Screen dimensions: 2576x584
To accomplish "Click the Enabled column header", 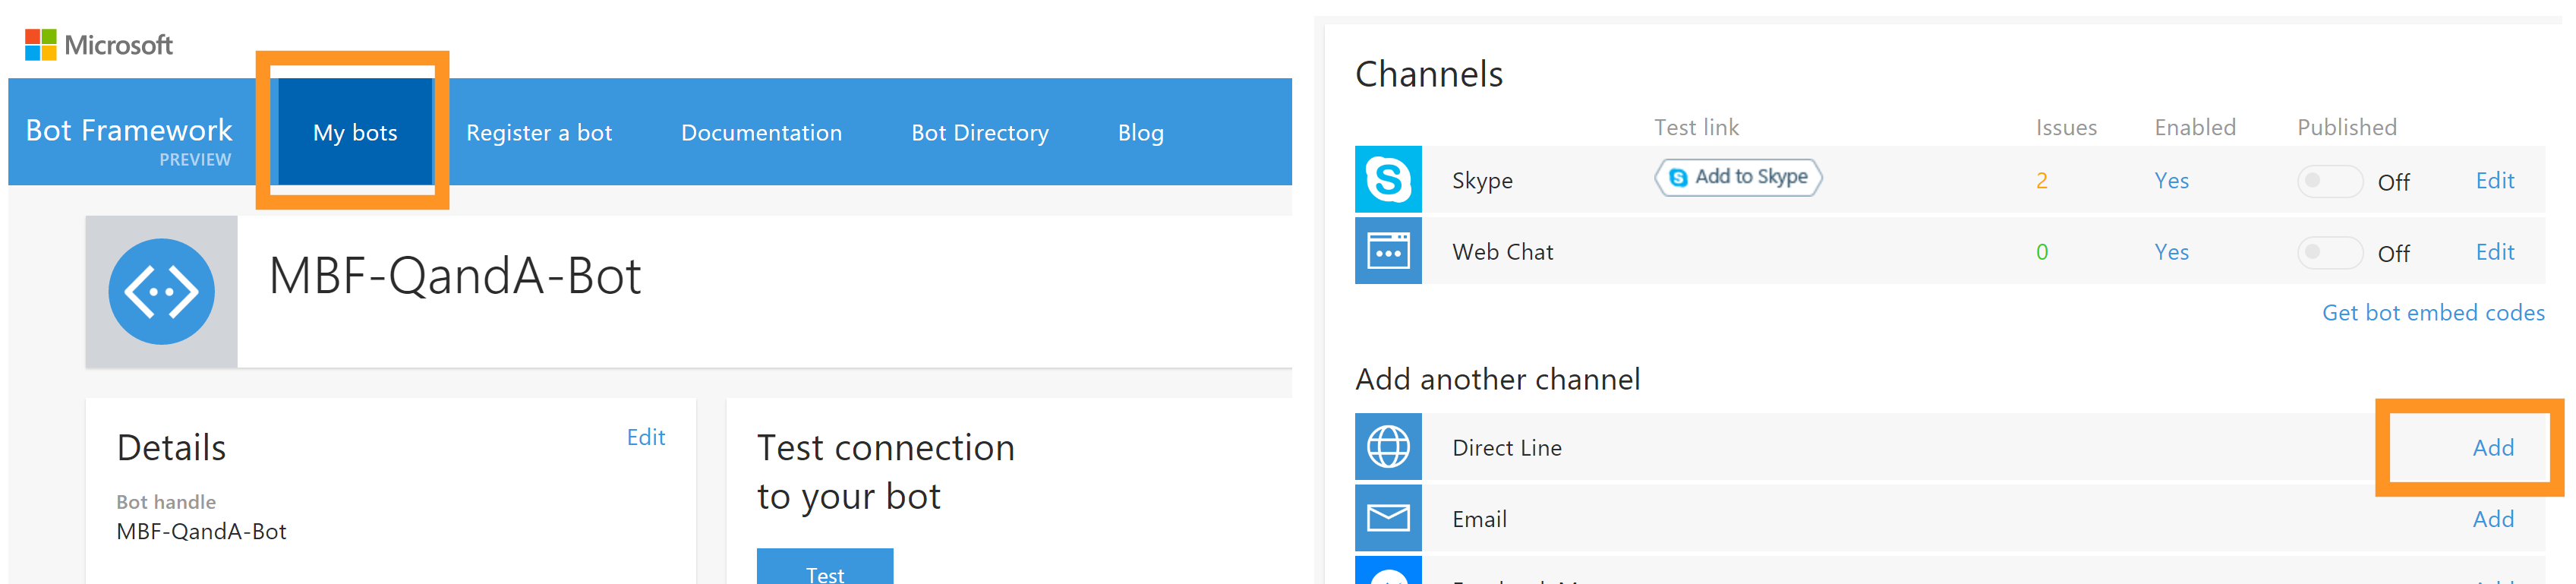I will coord(2194,127).
